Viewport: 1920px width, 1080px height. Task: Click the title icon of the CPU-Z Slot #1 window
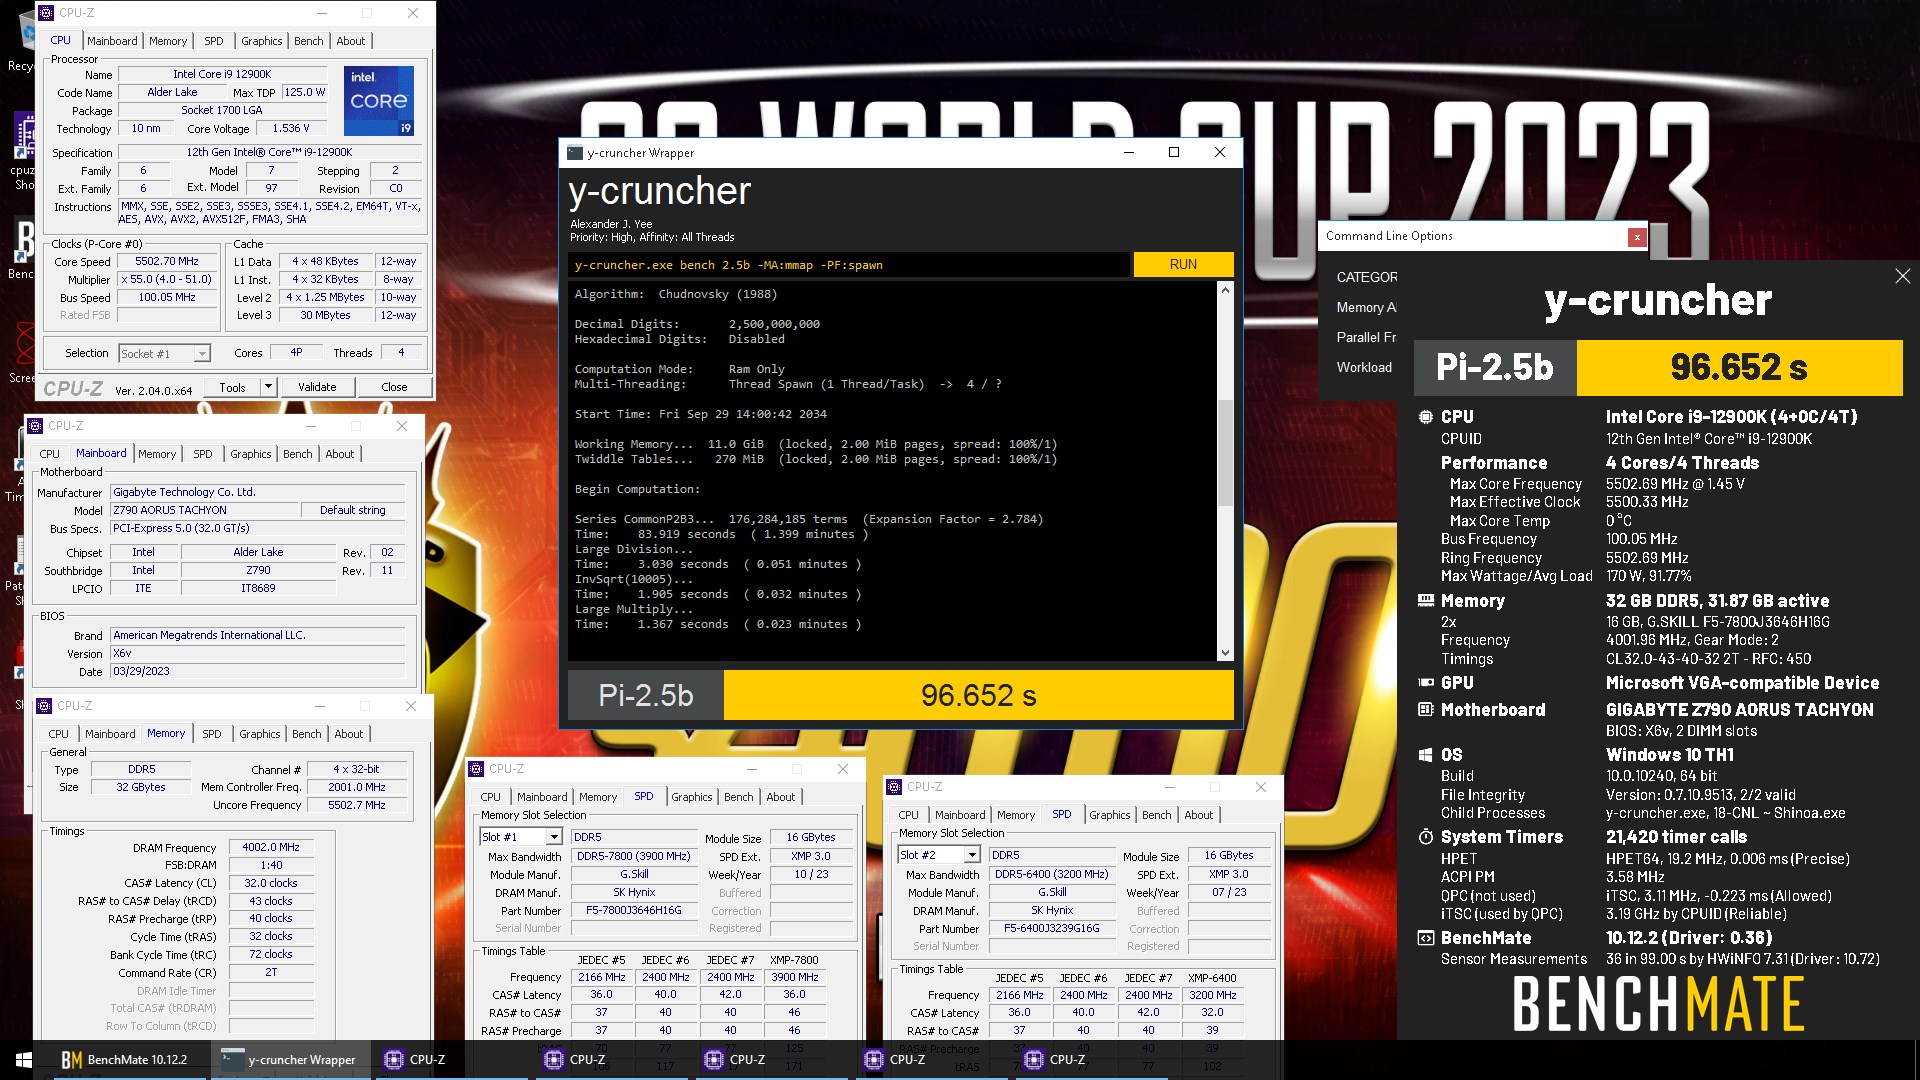476,769
